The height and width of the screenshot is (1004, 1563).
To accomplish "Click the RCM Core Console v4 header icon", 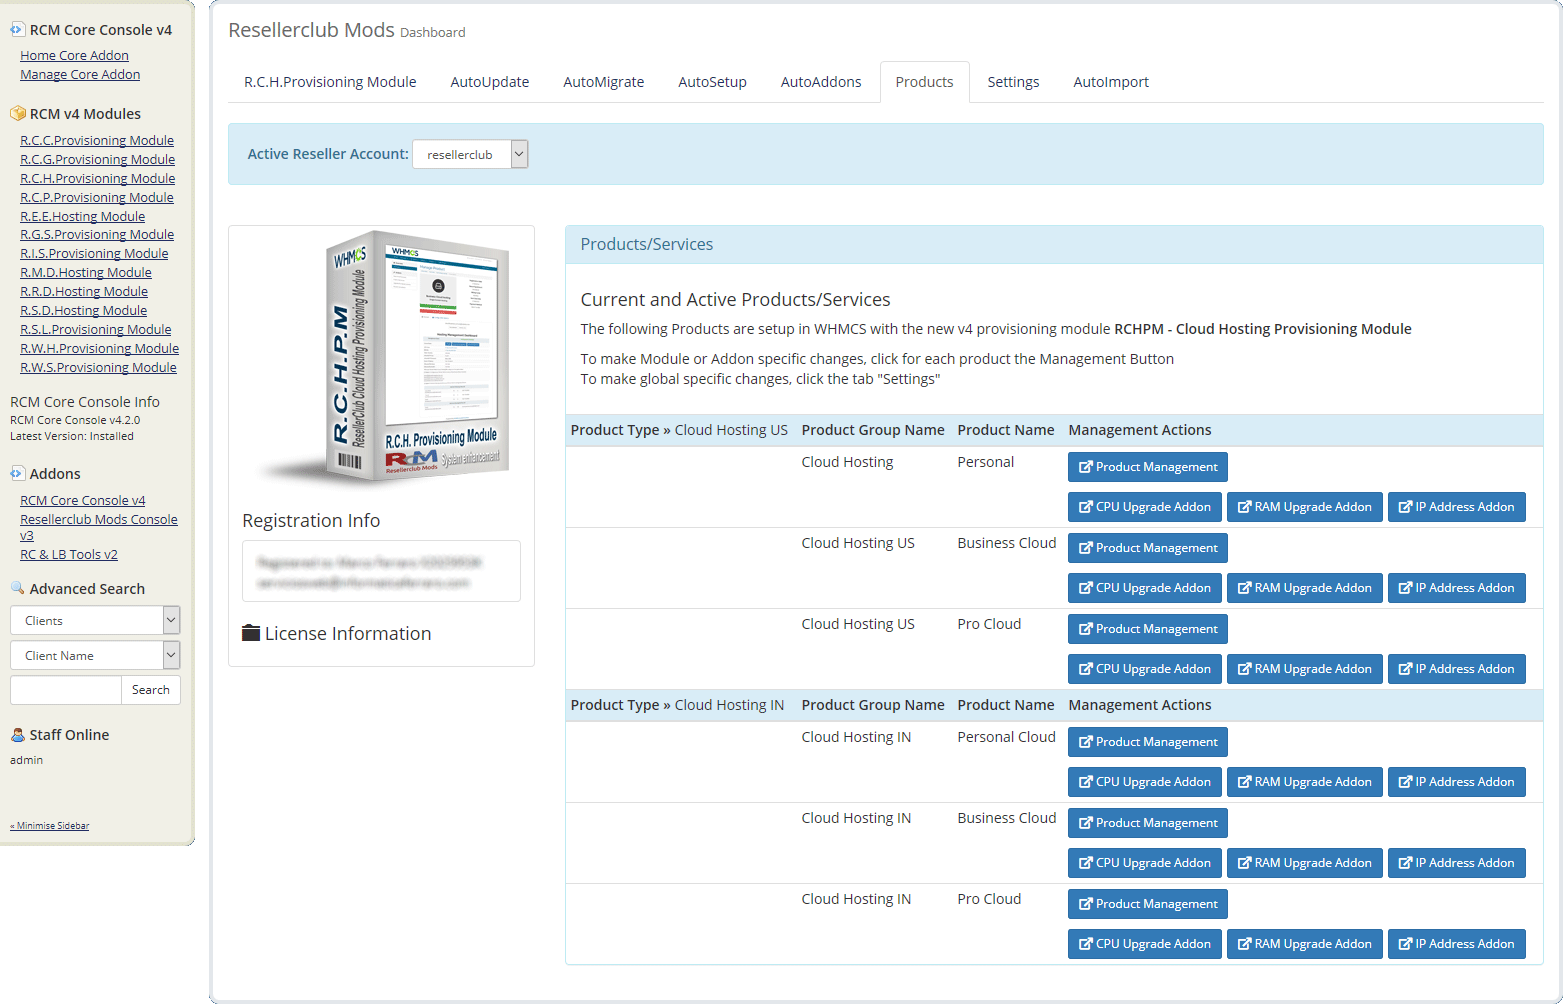I will click(x=17, y=30).
